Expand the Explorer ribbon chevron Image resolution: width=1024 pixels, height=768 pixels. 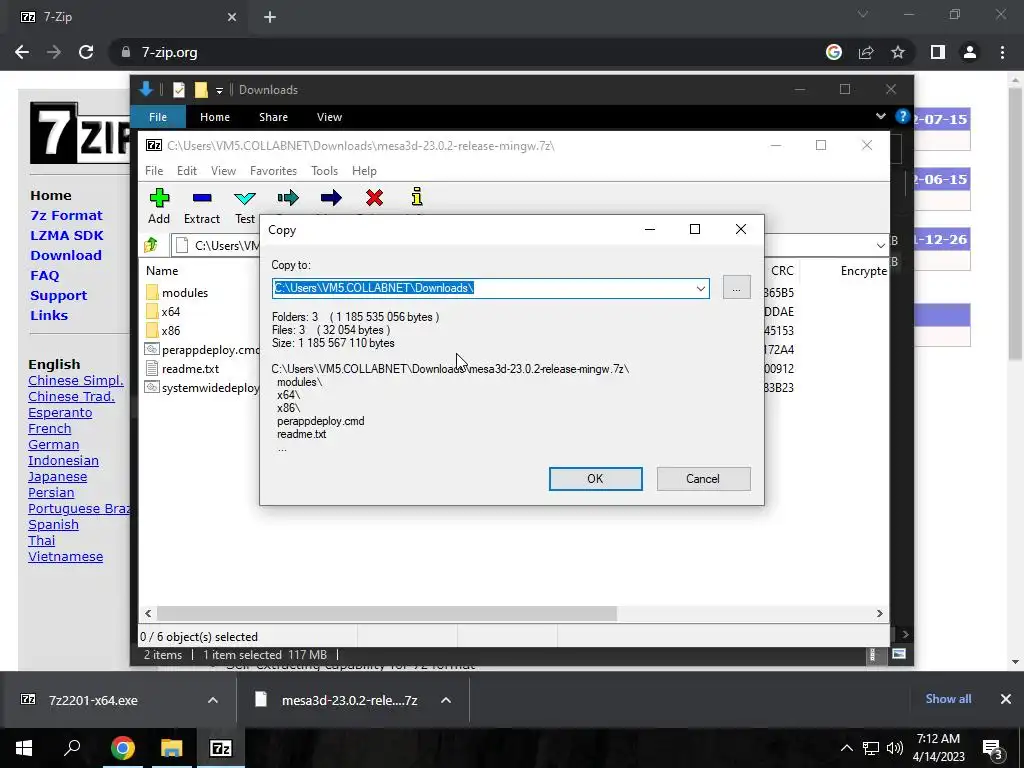point(880,116)
